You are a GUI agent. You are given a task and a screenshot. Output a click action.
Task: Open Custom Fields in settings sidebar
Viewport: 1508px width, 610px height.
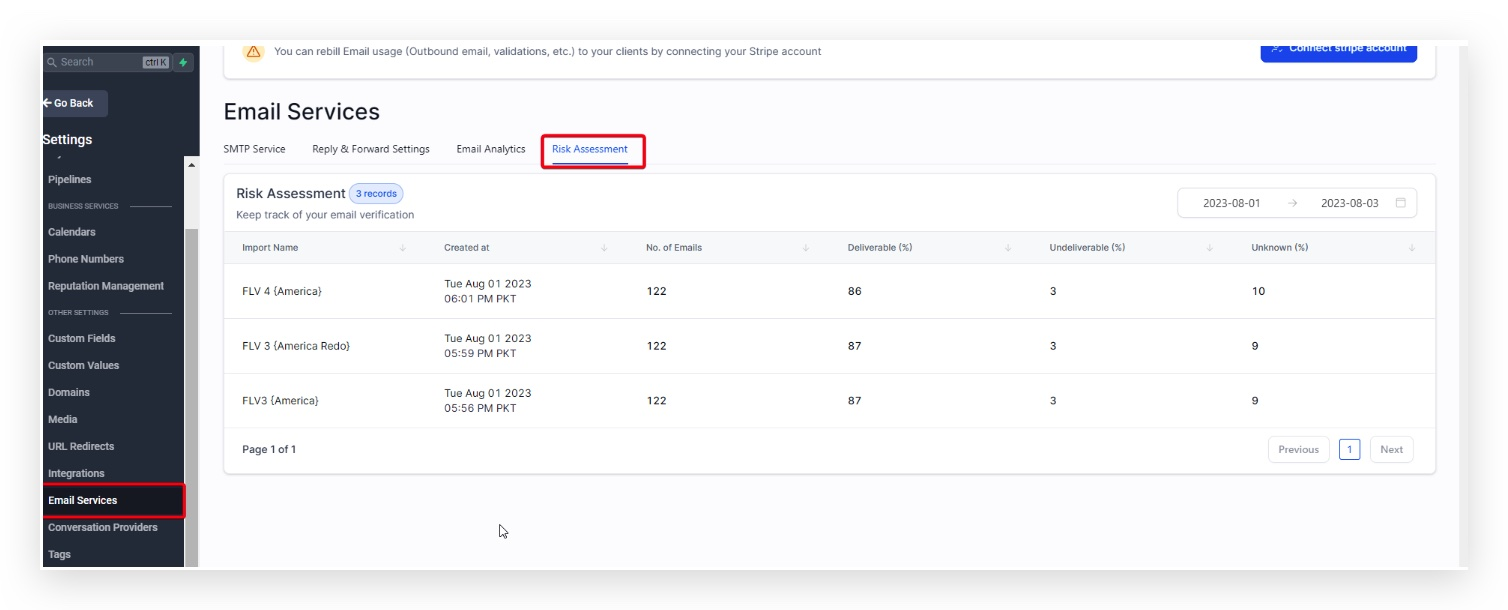click(x=82, y=338)
